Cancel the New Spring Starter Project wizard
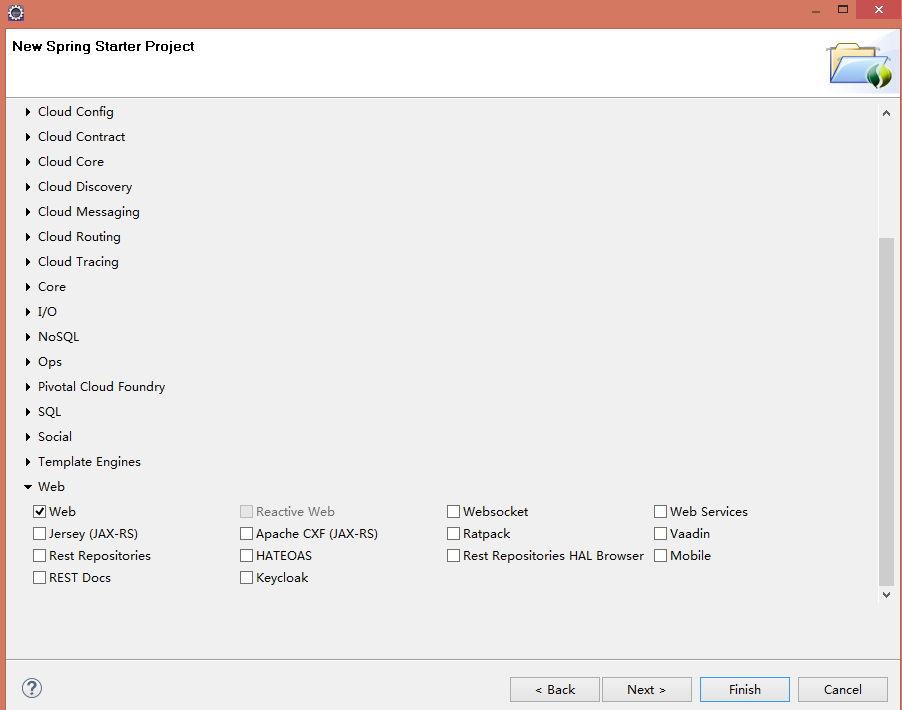 click(x=842, y=689)
